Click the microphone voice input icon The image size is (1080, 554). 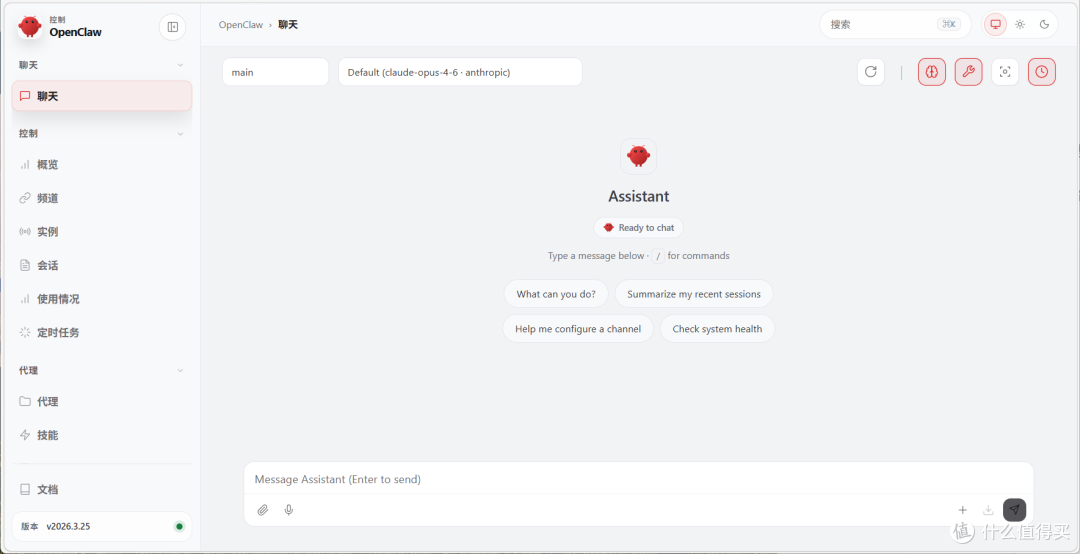click(289, 510)
